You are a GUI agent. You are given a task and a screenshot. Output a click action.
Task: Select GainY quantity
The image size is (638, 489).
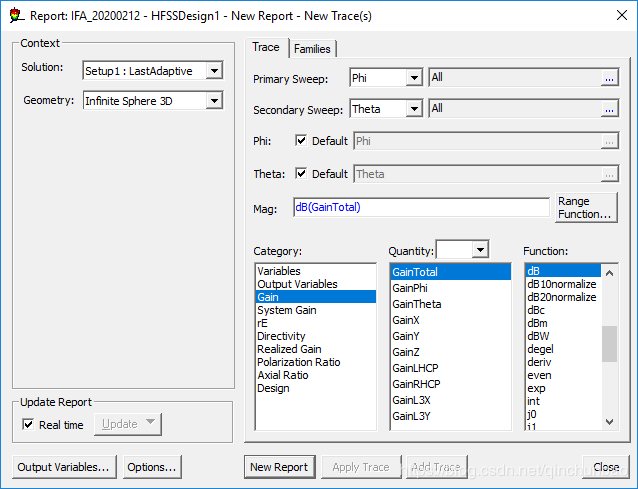point(451,336)
